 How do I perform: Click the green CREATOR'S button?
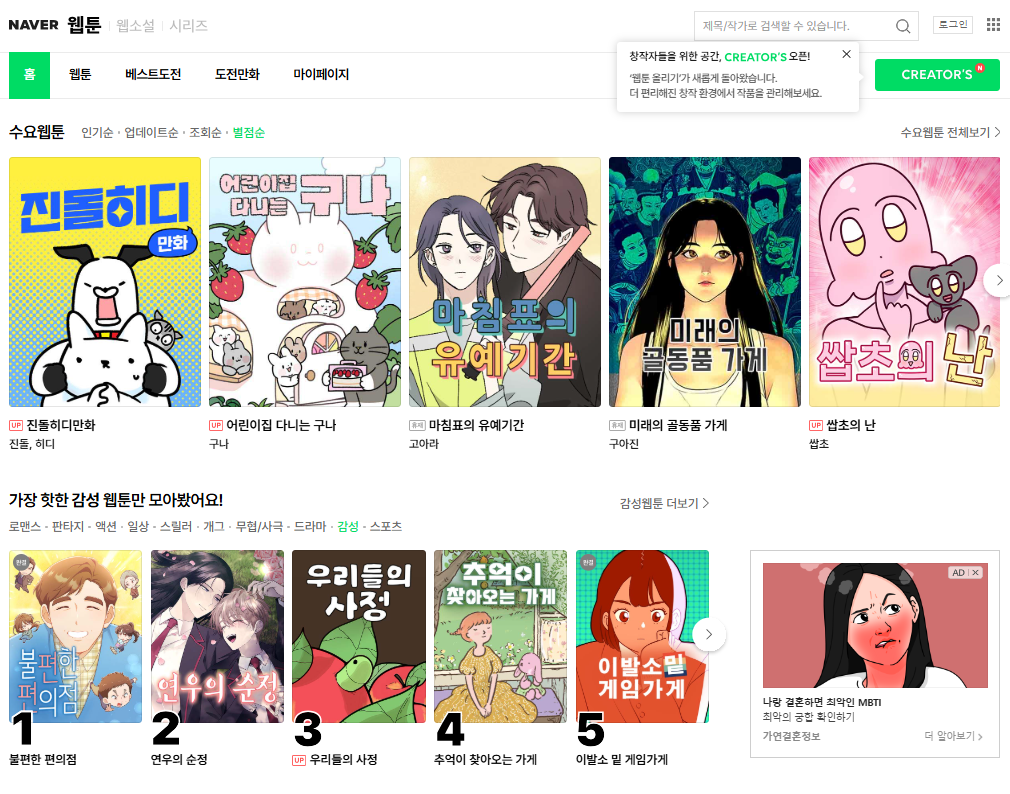point(937,75)
